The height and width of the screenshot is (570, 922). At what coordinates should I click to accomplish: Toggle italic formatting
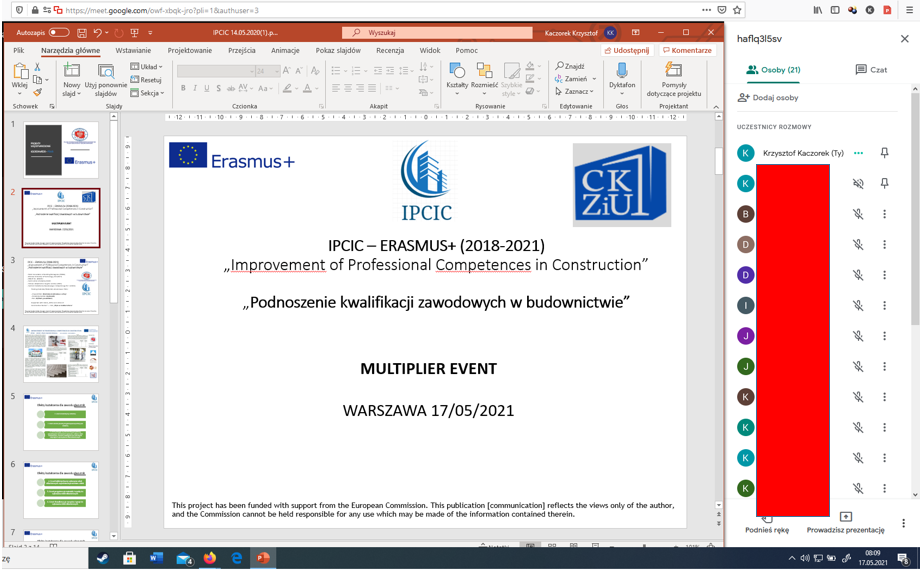[x=195, y=88]
